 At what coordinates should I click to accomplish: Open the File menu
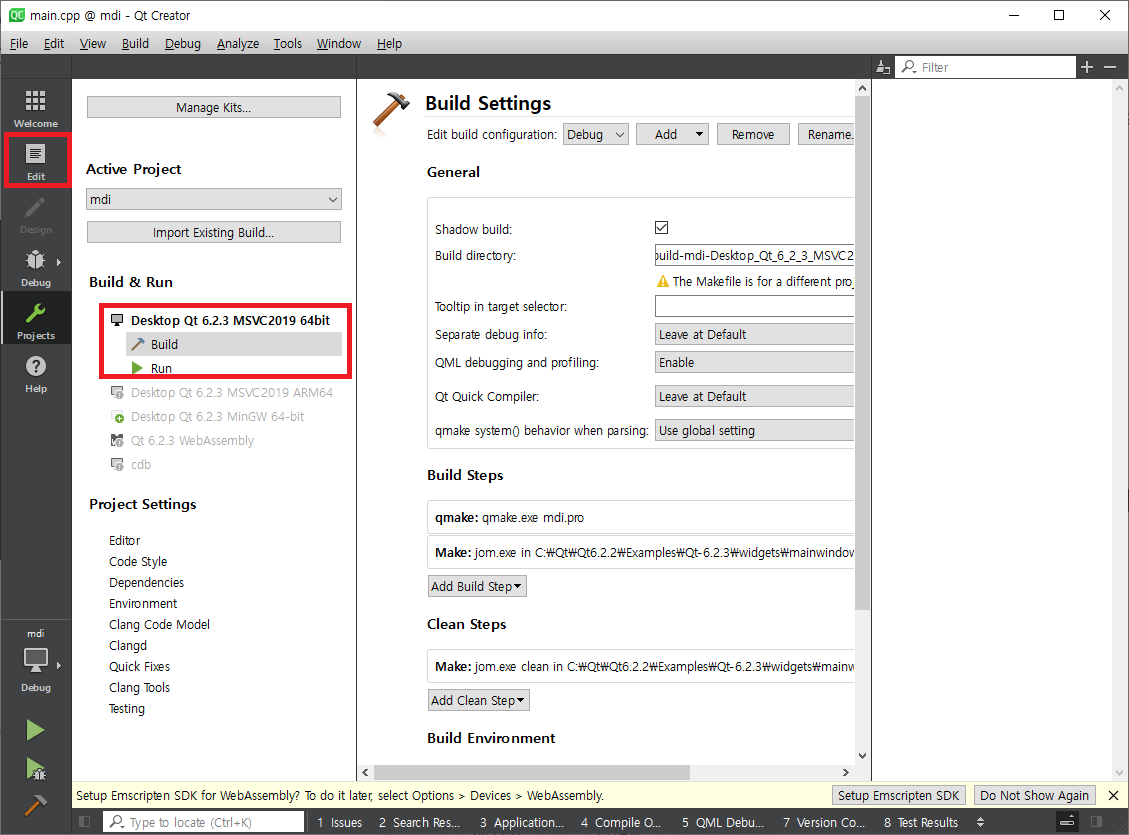[19, 43]
